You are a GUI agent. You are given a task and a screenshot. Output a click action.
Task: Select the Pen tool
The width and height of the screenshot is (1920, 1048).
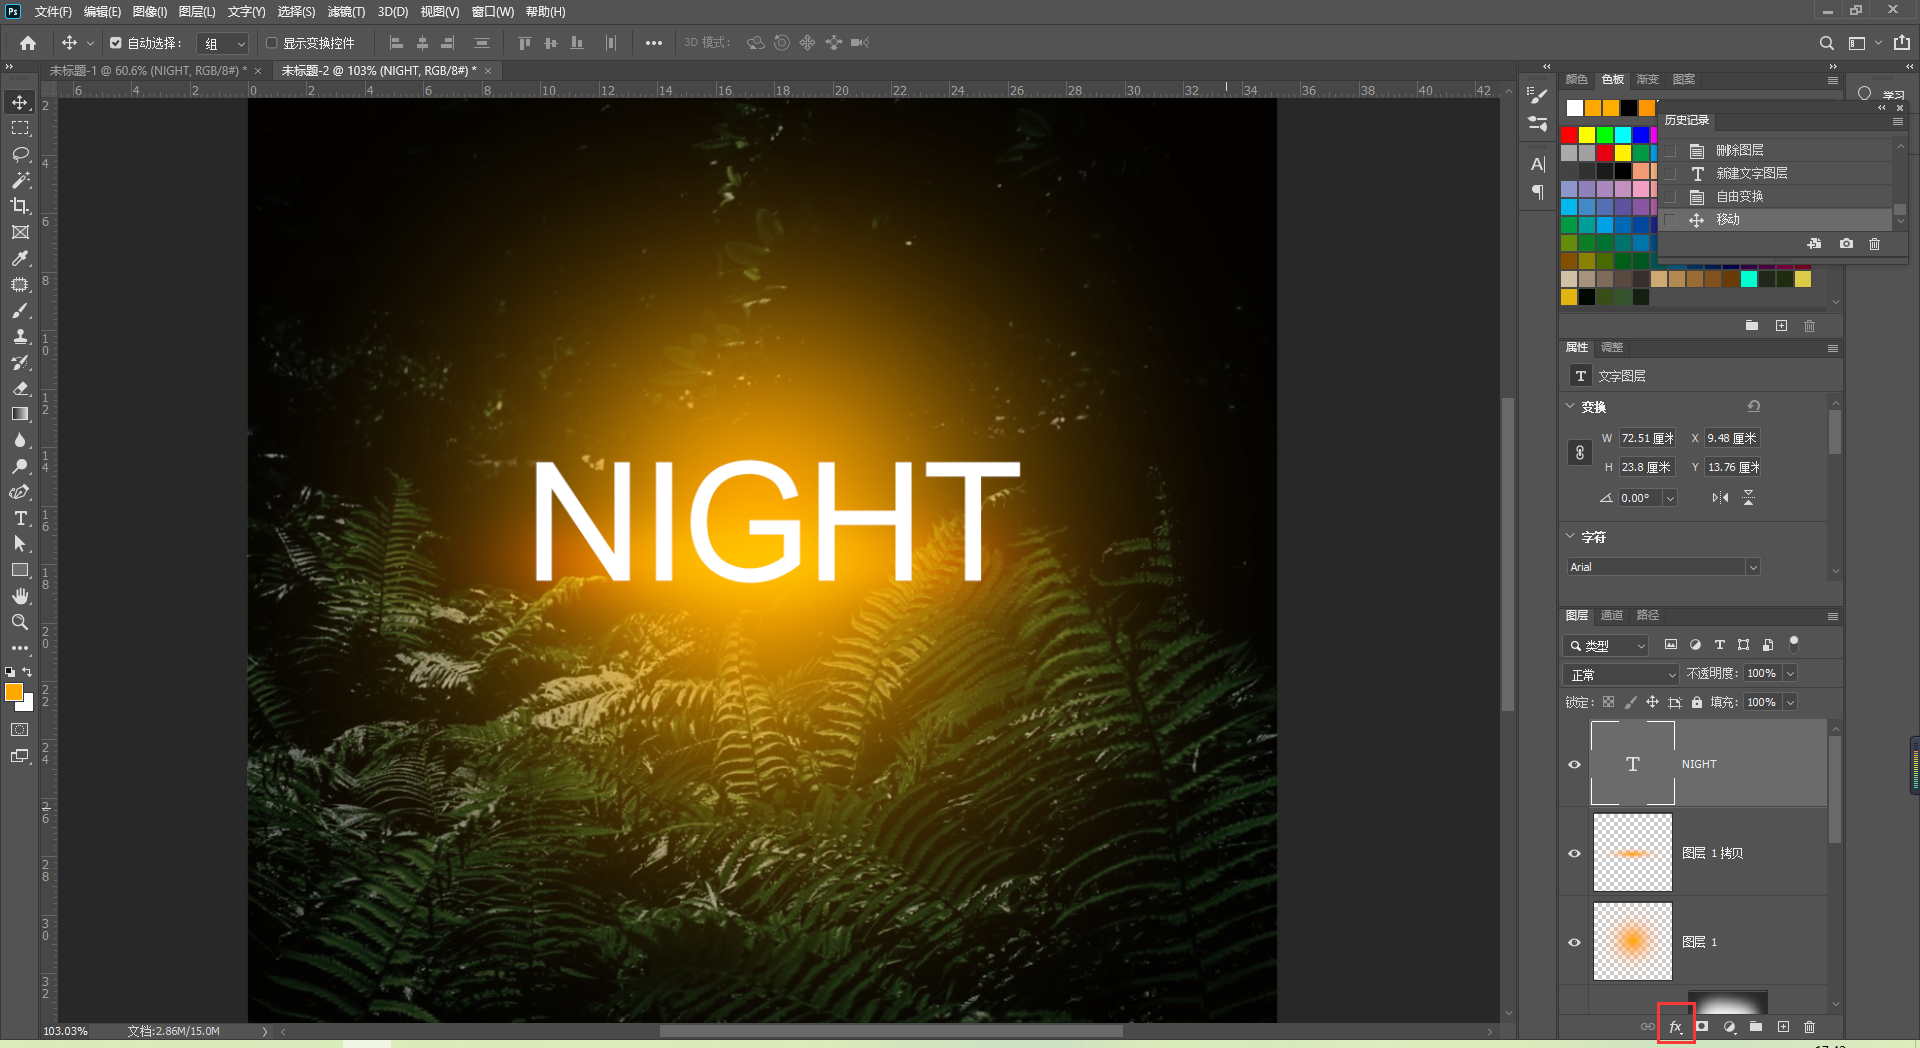pyautogui.click(x=20, y=493)
